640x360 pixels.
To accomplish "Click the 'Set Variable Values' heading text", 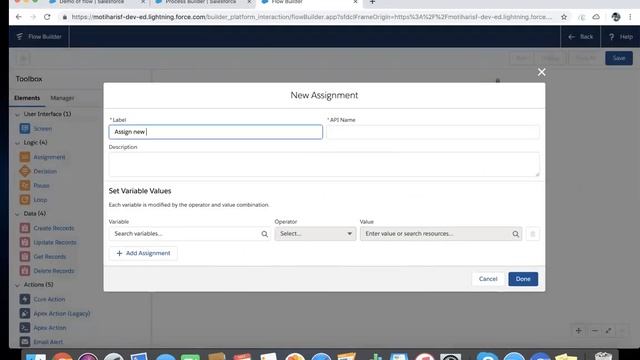I will pyautogui.click(x=140, y=191).
